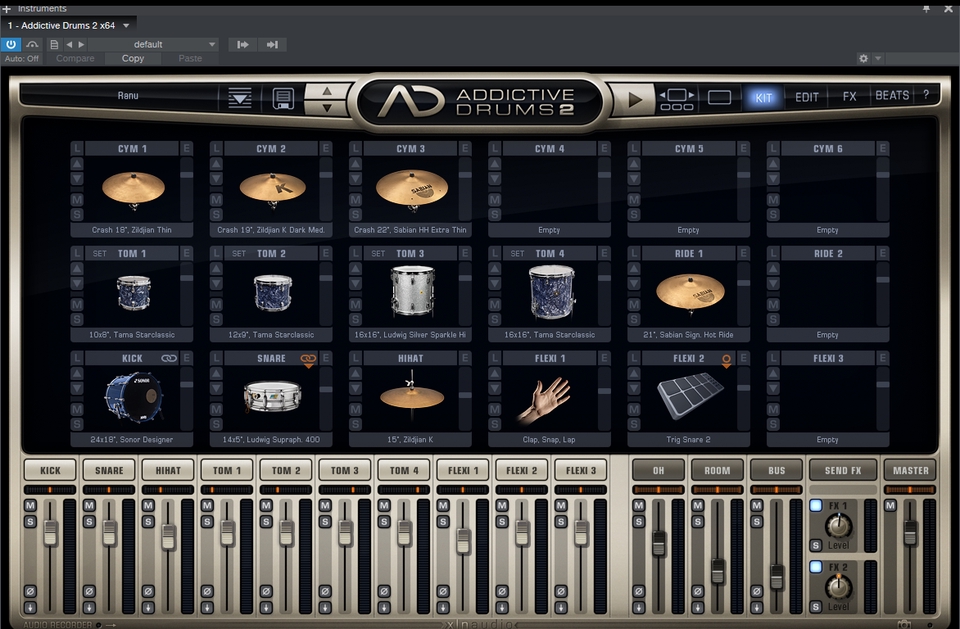Click next kit piece arrow on Cym 2
Screen dimensions: 960x629
pos(216,178)
